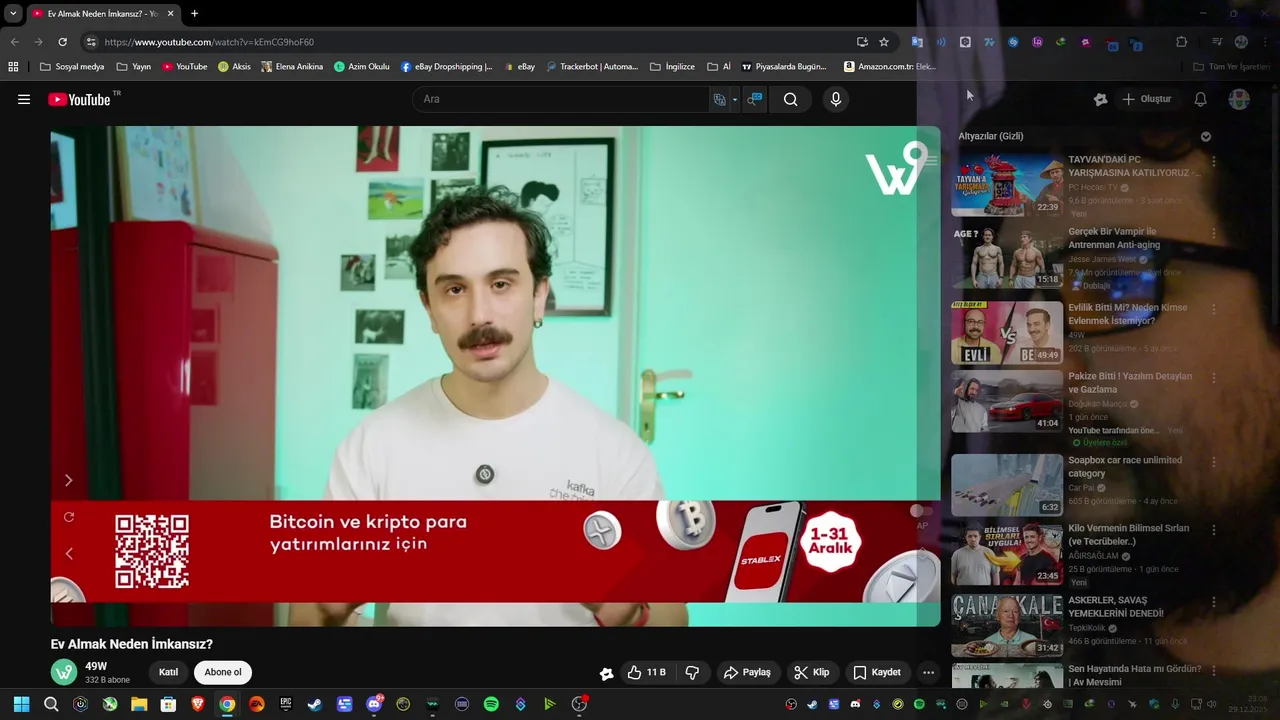Viewport: 1280px width, 720px height.
Task: Open options for Kilo Vermenin video
Action: point(1214,530)
